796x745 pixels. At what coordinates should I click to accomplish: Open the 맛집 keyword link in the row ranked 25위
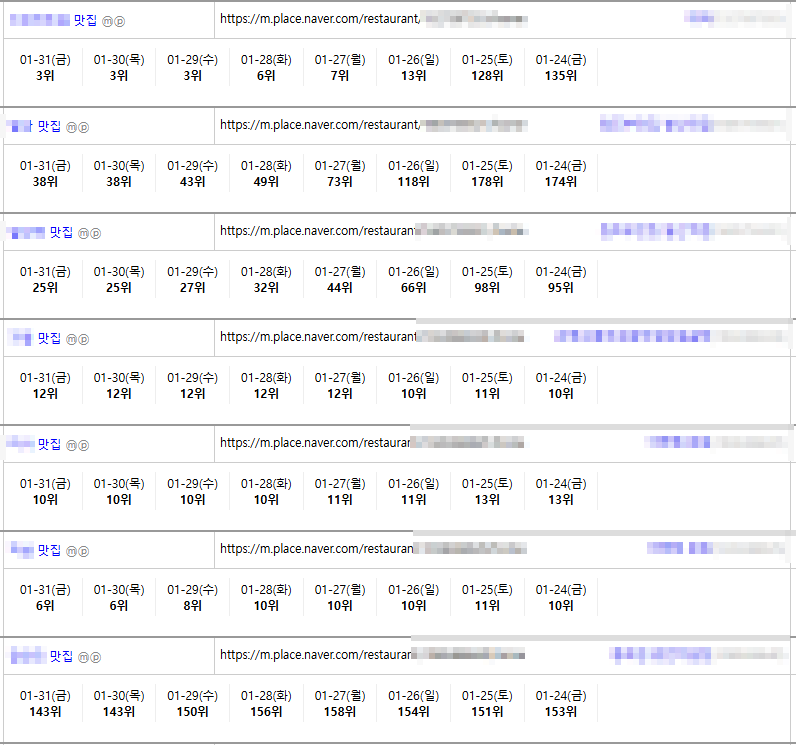62,232
